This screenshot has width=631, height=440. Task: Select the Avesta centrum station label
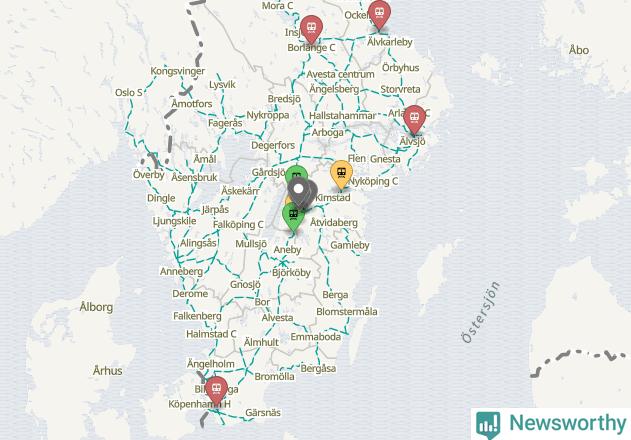pos(340,74)
